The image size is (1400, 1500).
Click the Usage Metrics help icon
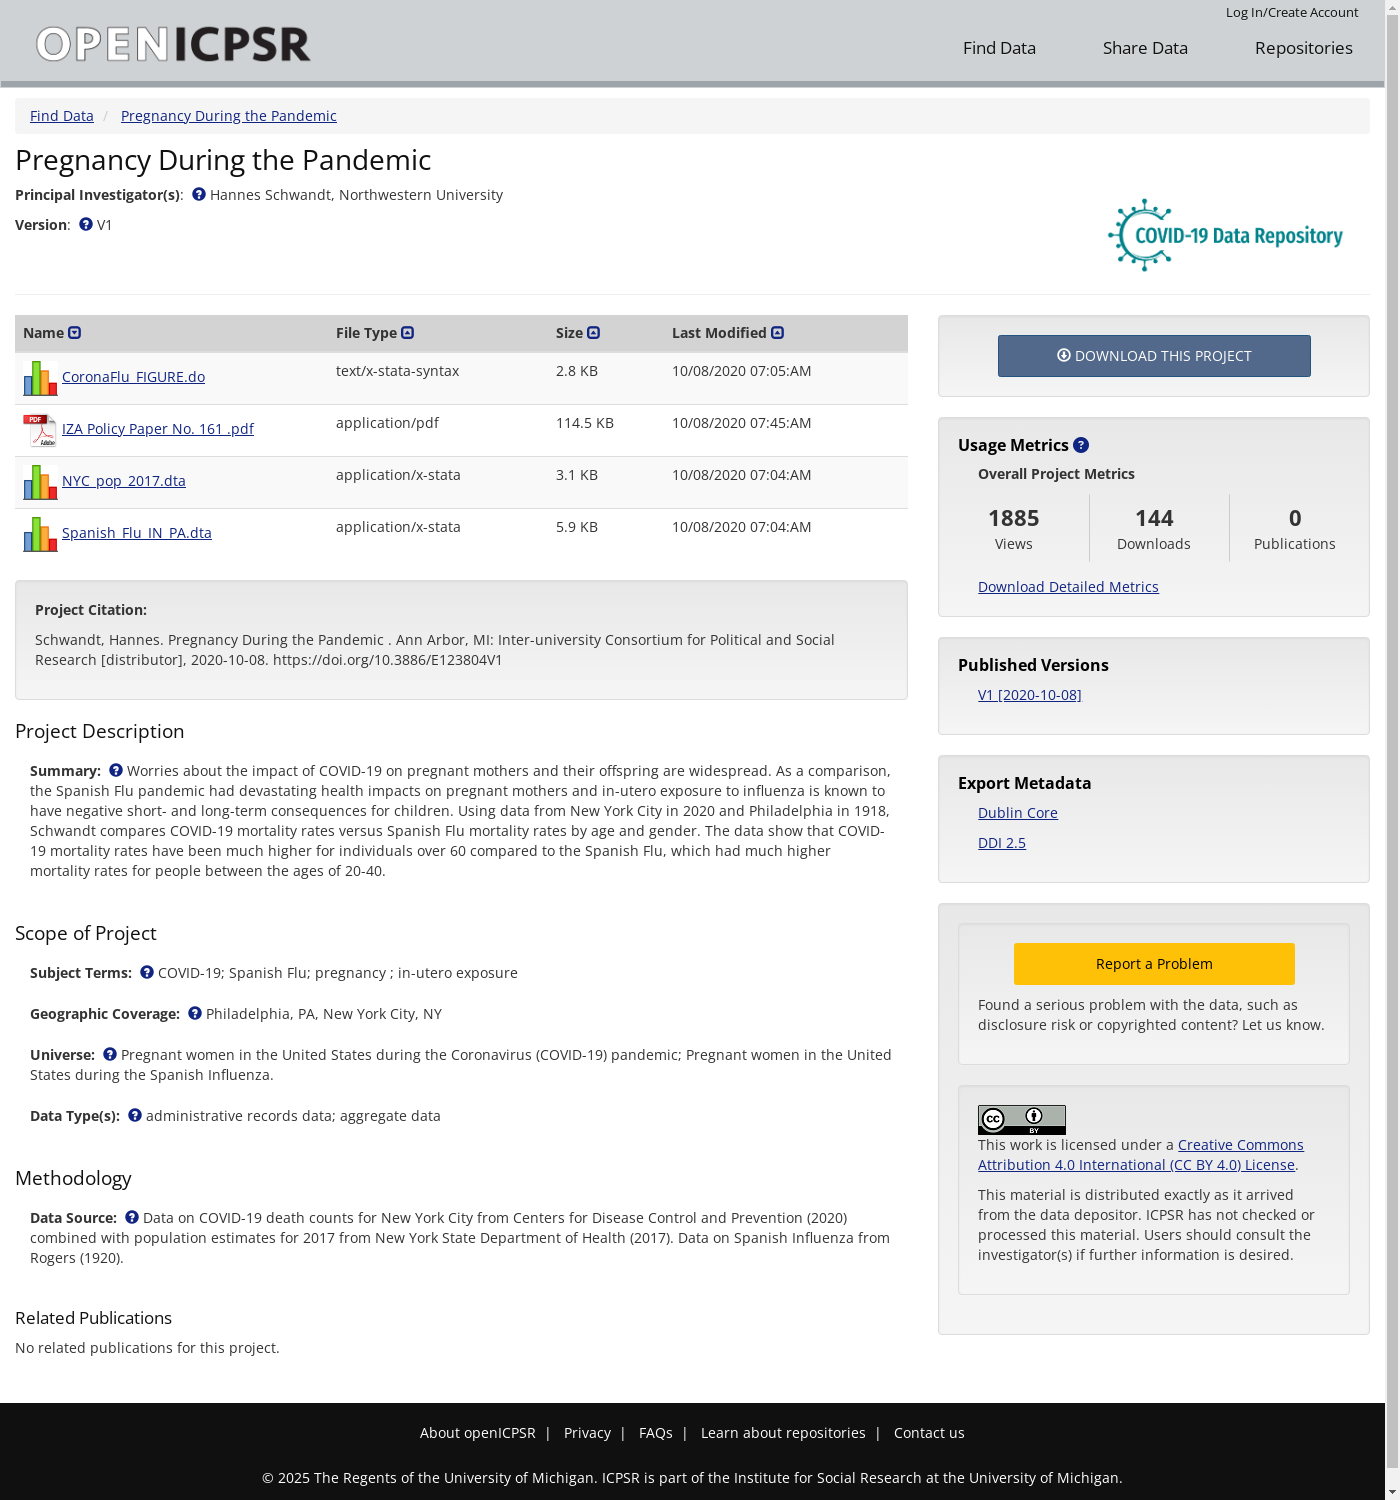1081,445
